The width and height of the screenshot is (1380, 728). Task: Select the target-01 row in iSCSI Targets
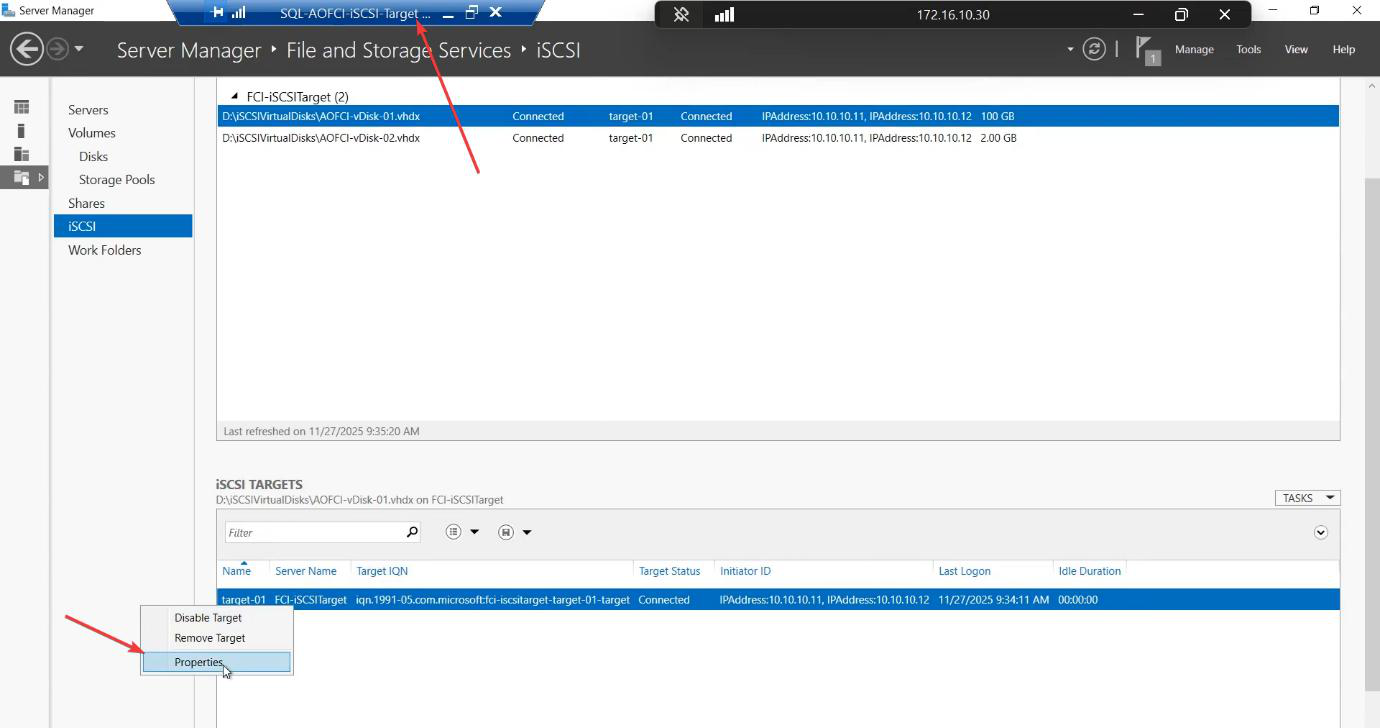778,600
